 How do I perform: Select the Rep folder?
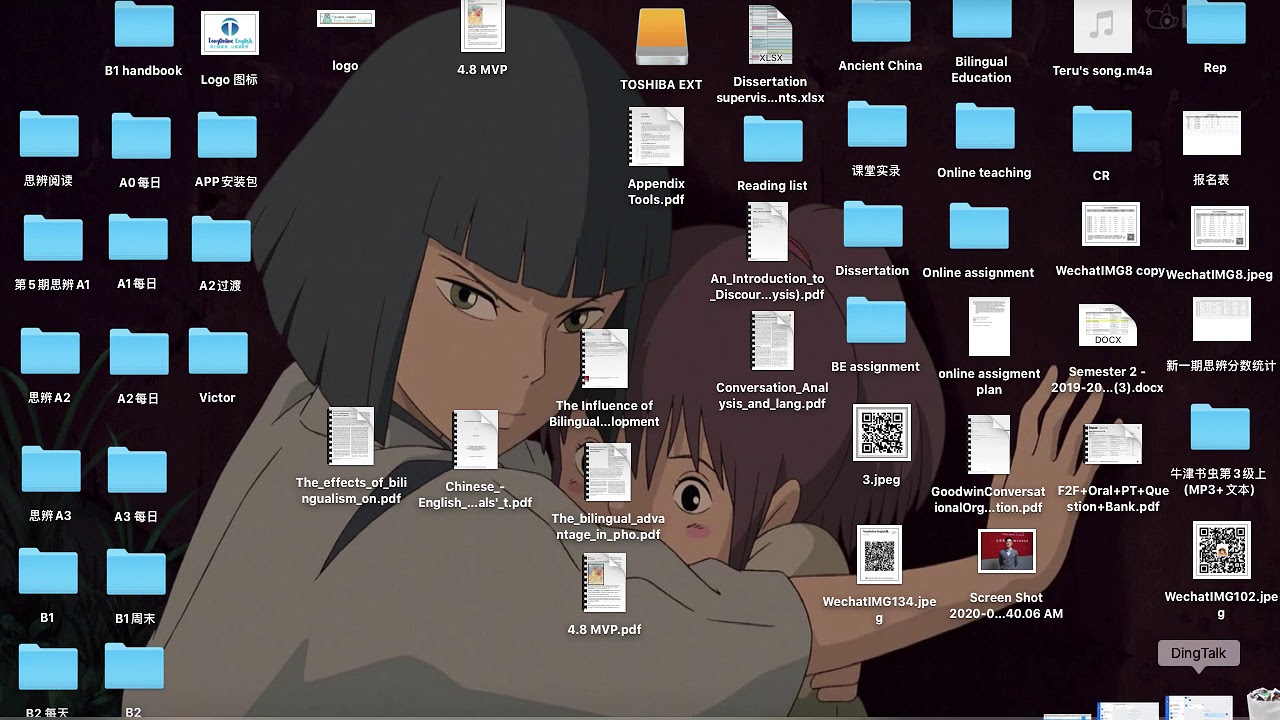point(1215,24)
